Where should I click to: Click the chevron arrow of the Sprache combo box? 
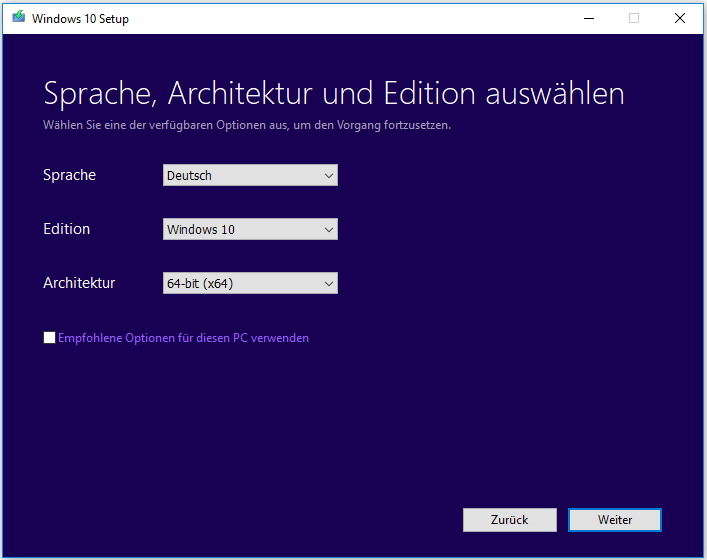pos(328,176)
